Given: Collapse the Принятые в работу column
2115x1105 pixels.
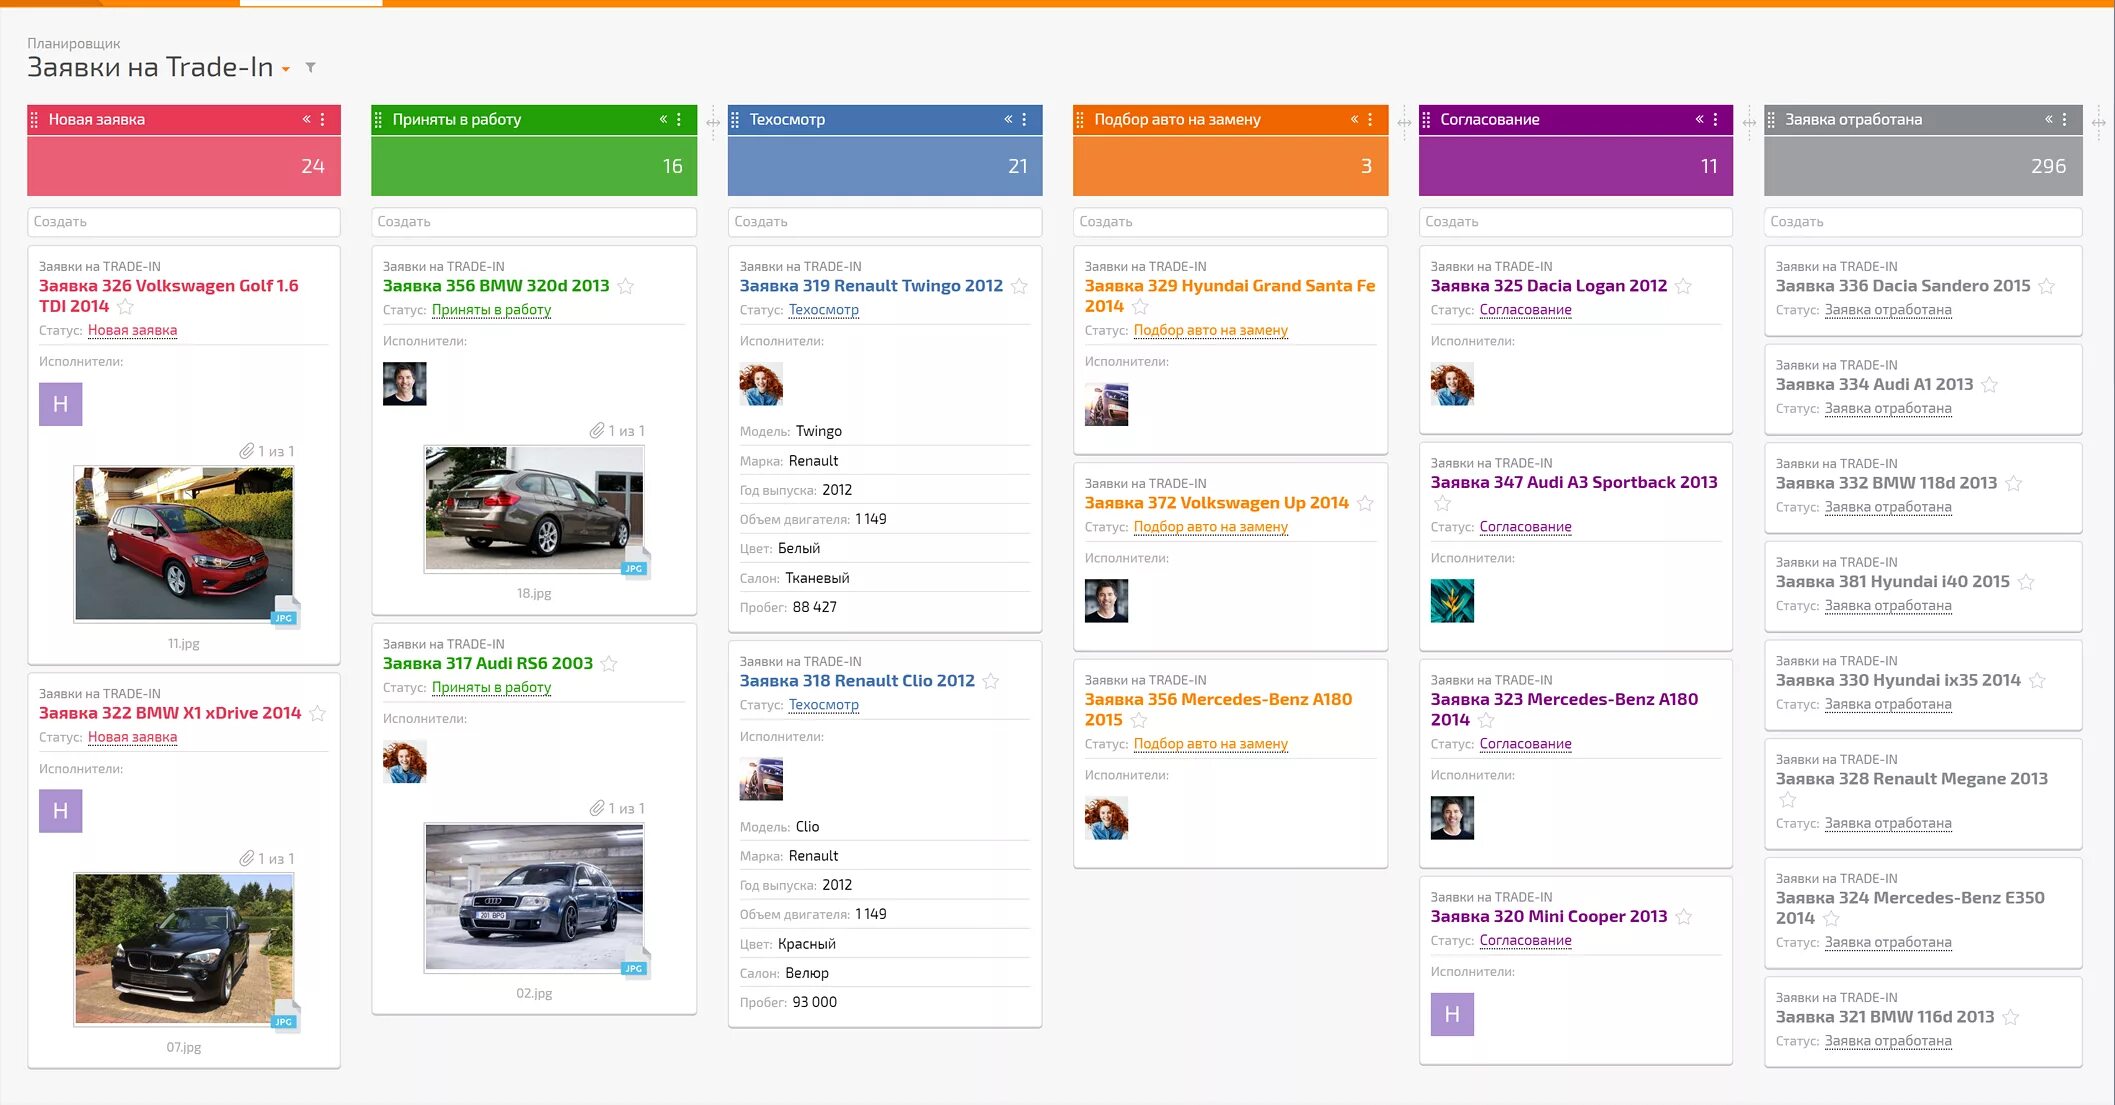Looking at the screenshot, I should (663, 120).
